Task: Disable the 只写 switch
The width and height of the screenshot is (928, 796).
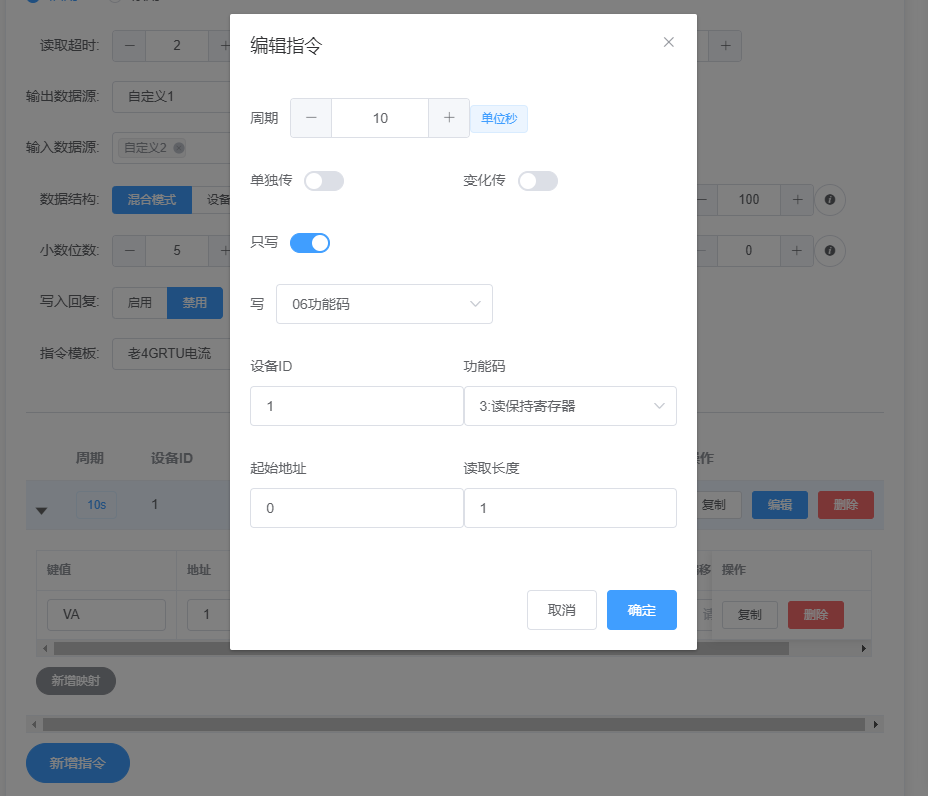Action: pos(310,243)
